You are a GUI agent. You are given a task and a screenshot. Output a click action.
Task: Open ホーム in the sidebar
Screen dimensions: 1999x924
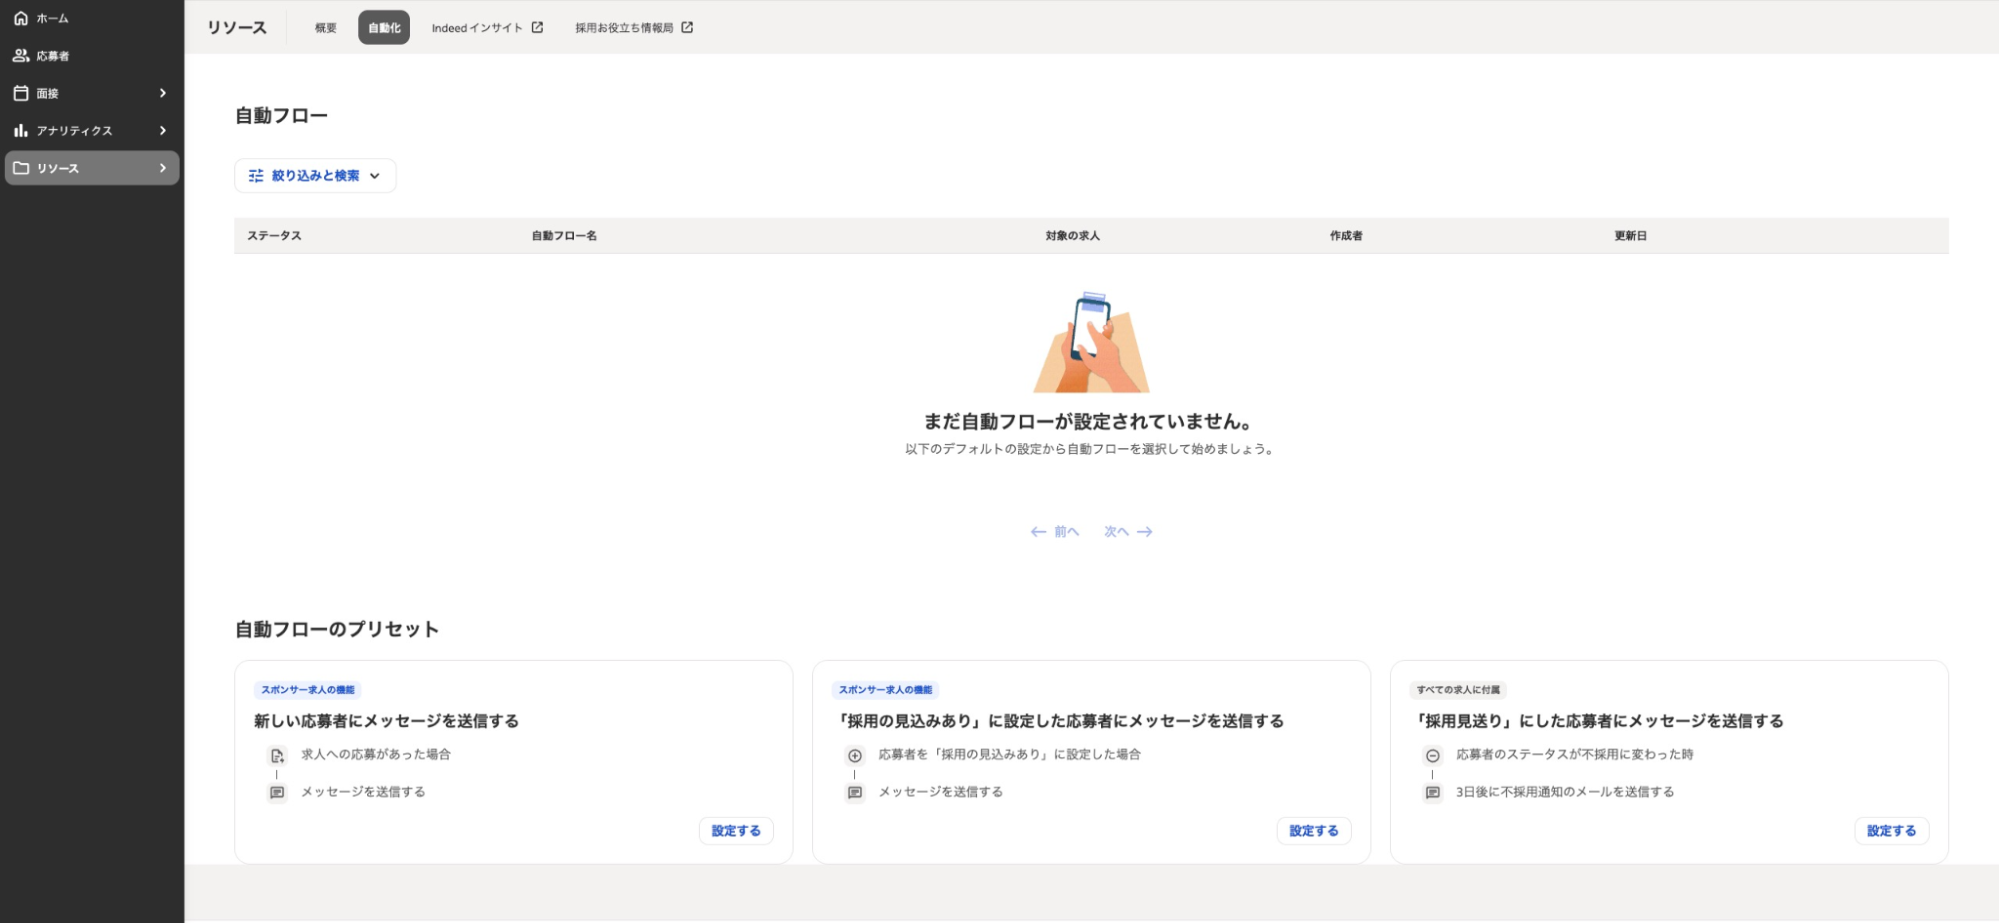click(92, 18)
